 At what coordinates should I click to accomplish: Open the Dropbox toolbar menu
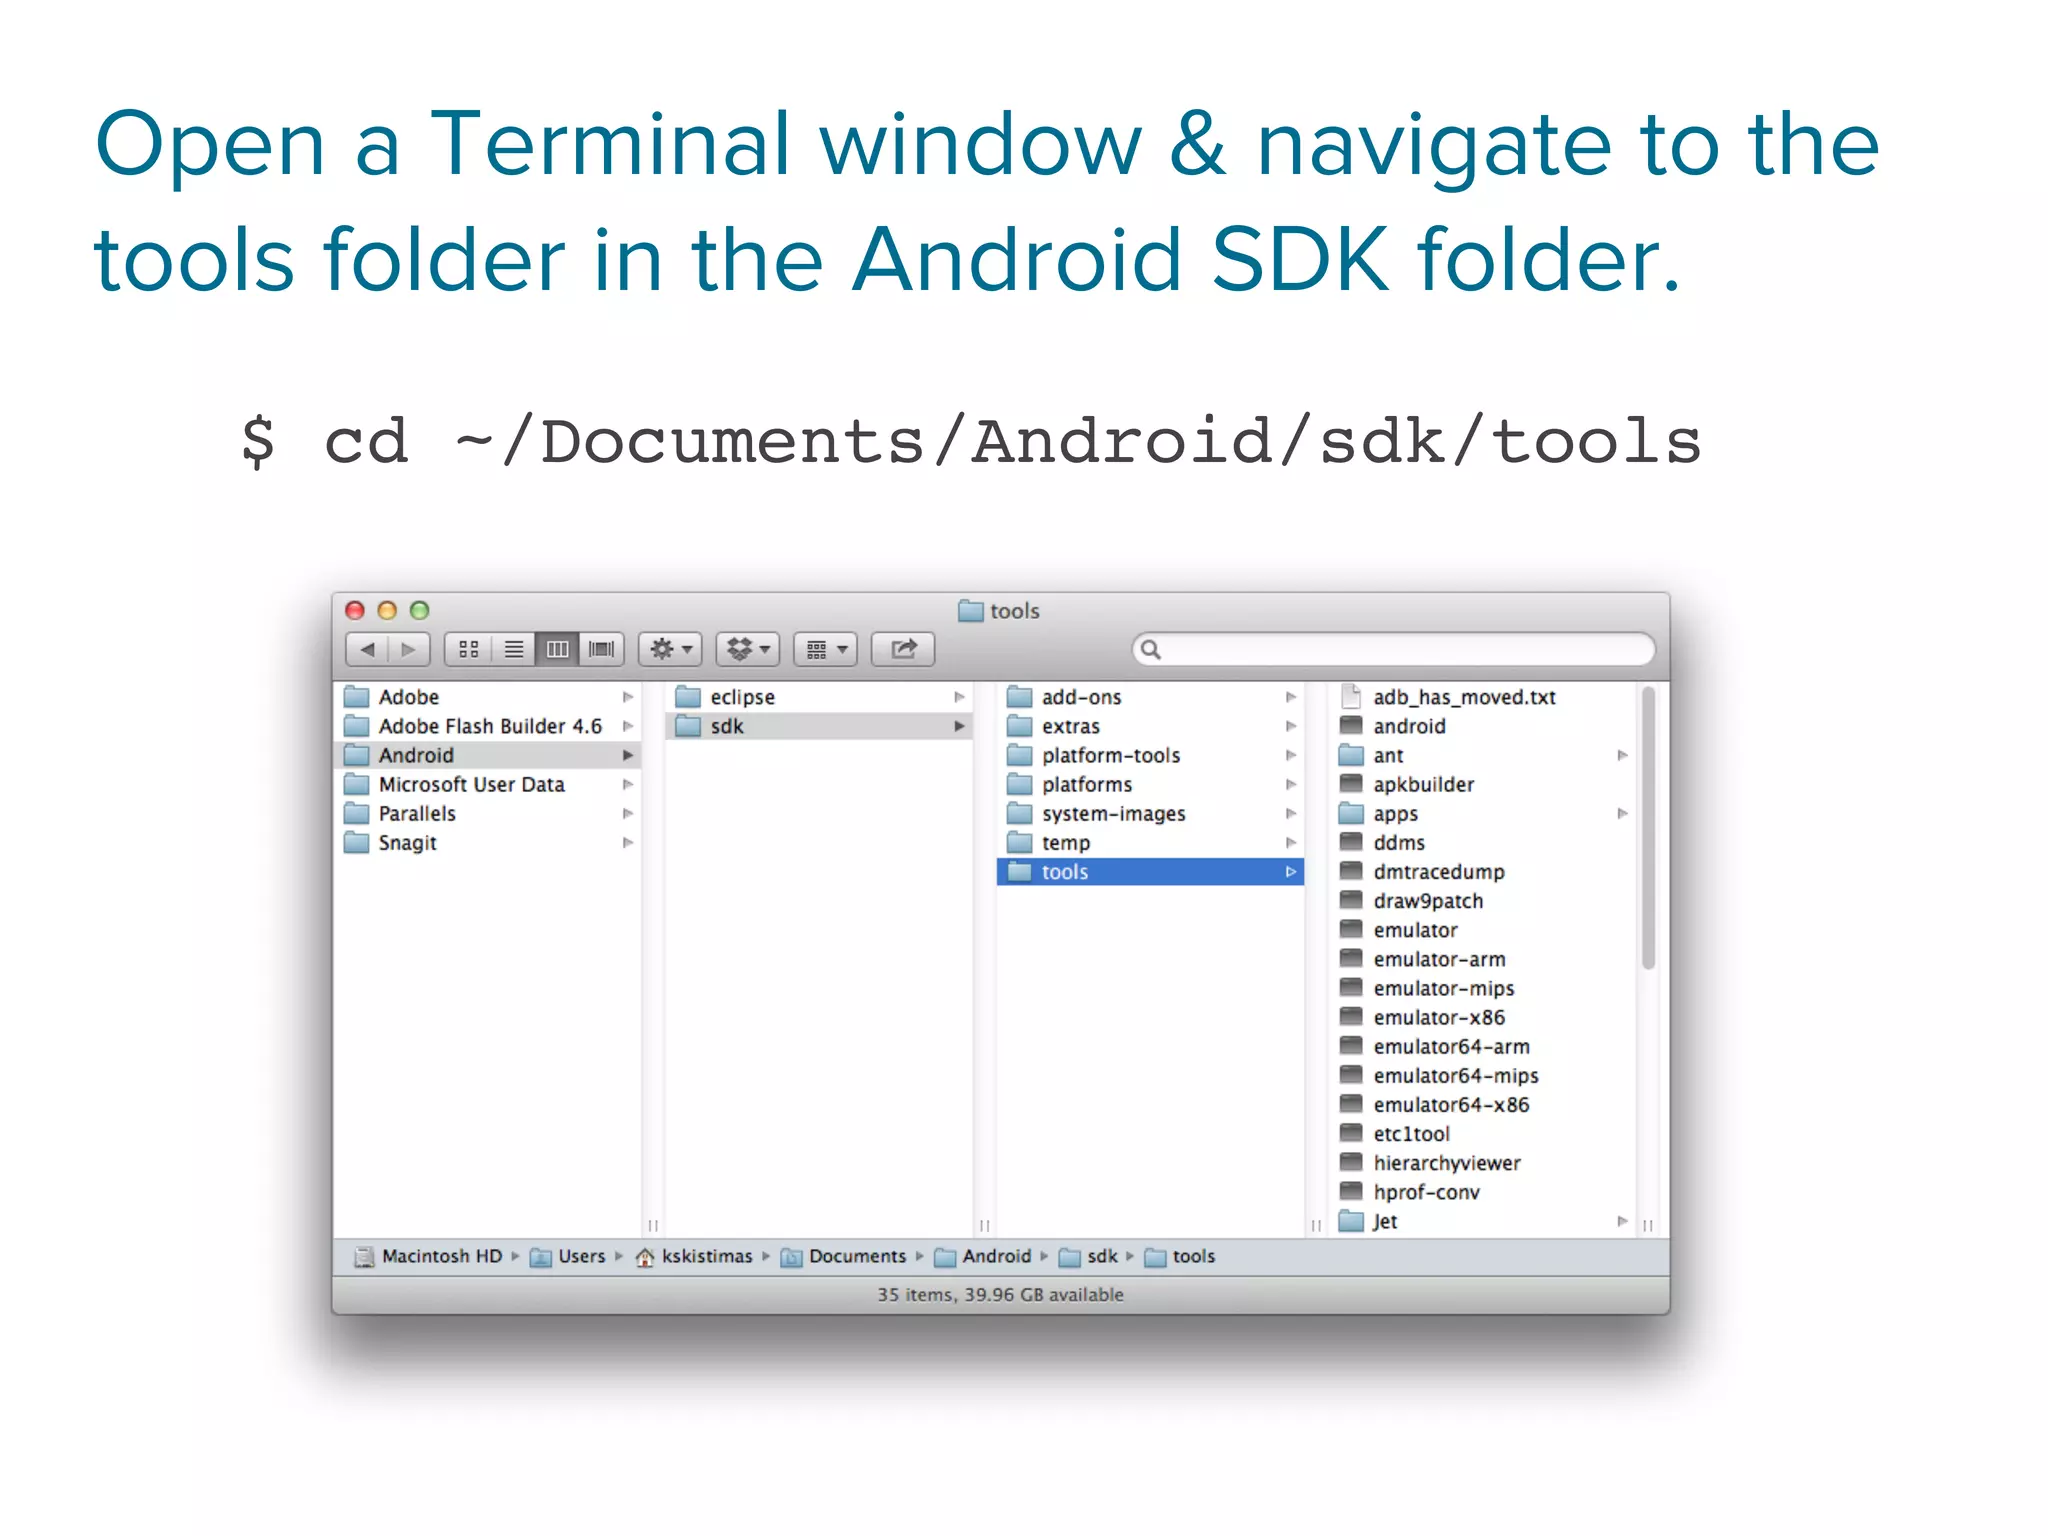click(748, 649)
